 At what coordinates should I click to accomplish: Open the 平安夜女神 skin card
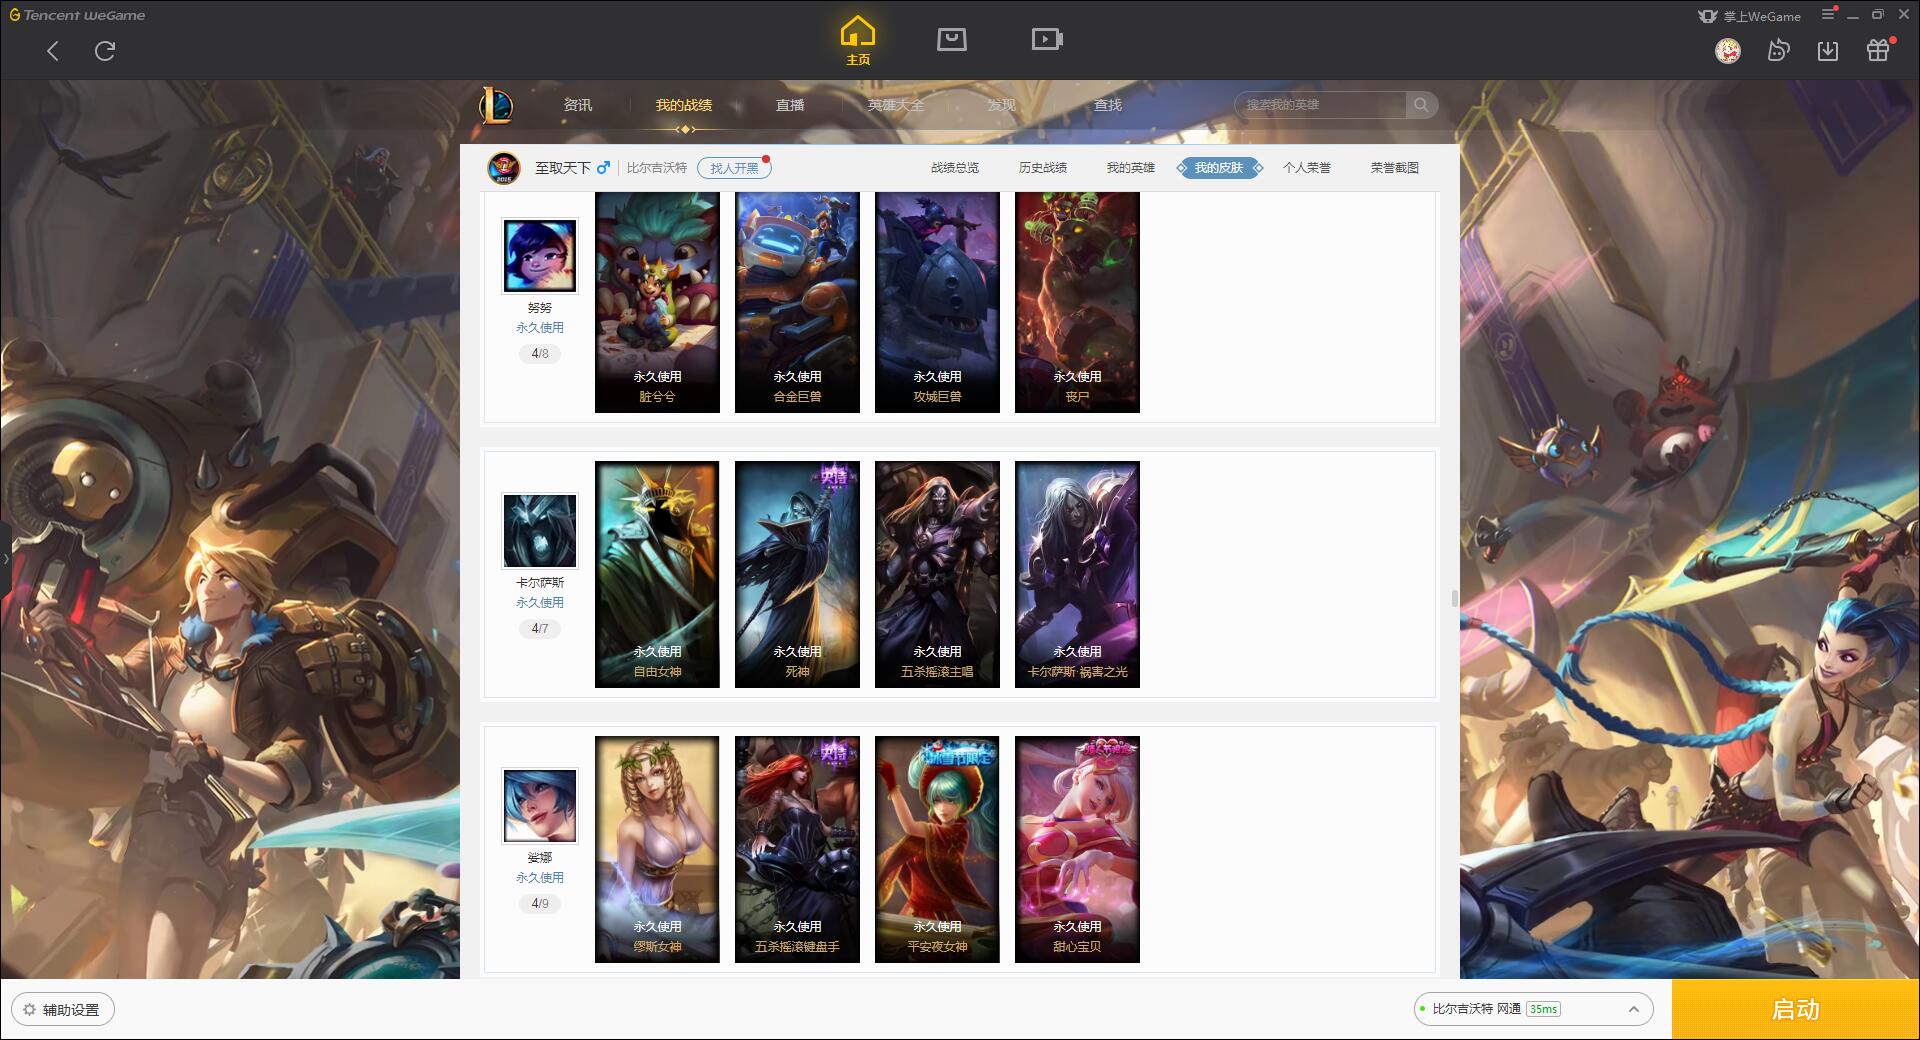(937, 849)
